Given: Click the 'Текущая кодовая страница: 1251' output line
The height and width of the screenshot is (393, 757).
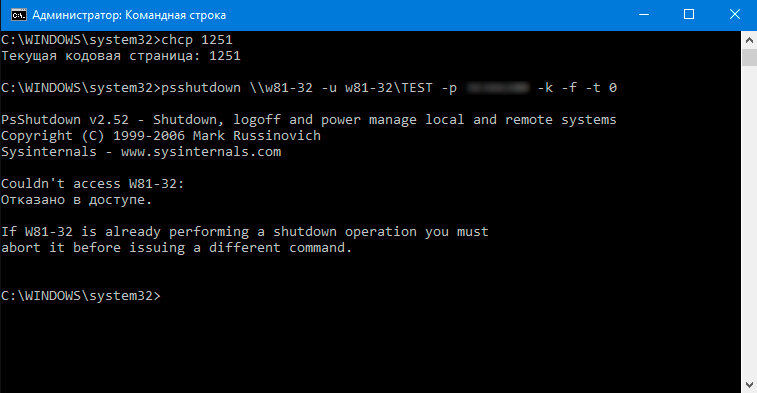Looking at the screenshot, I should coord(121,56).
